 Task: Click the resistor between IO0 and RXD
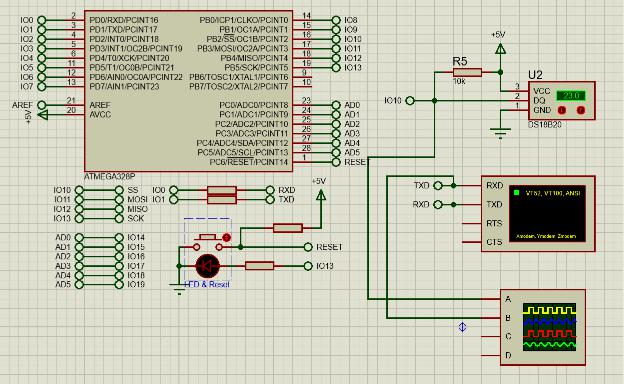[222, 190]
